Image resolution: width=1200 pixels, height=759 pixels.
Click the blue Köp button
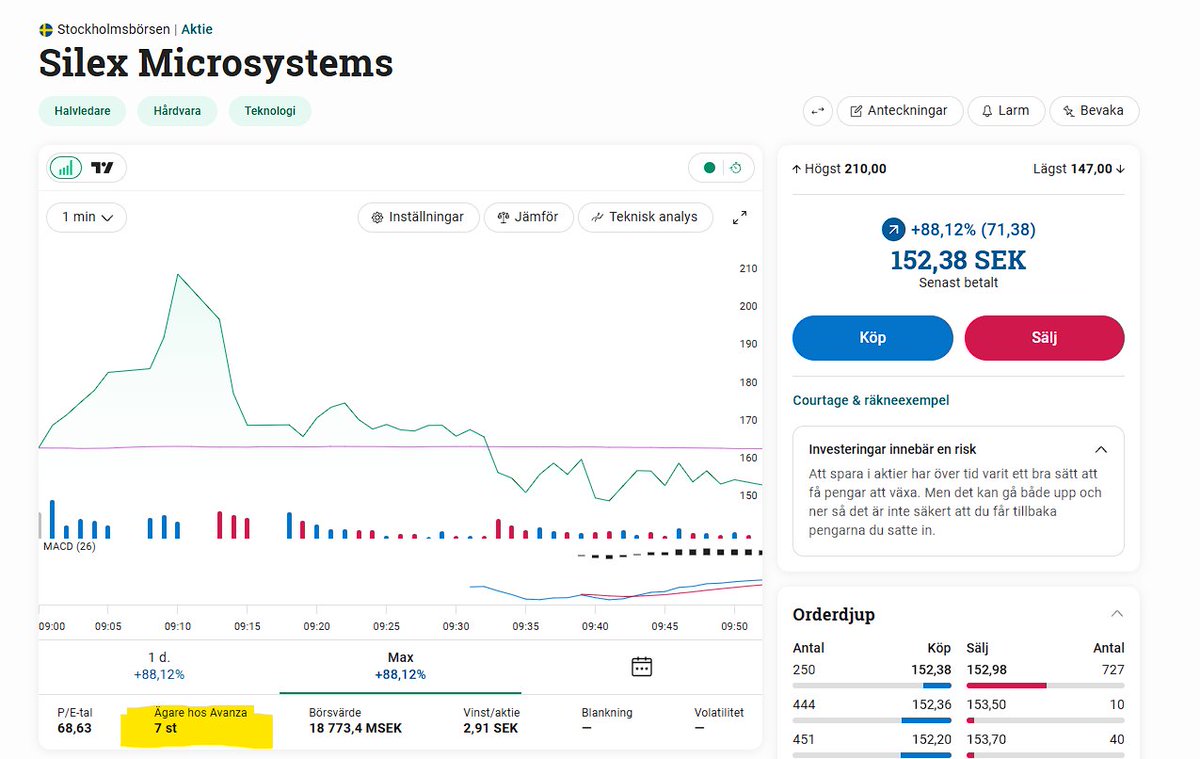(873, 338)
